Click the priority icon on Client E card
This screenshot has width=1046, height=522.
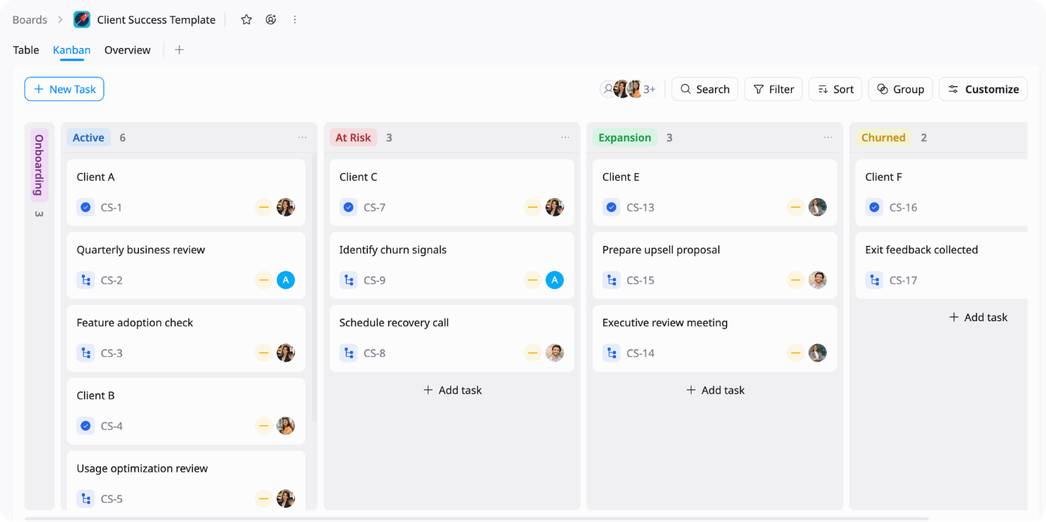[x=795, y=207]
